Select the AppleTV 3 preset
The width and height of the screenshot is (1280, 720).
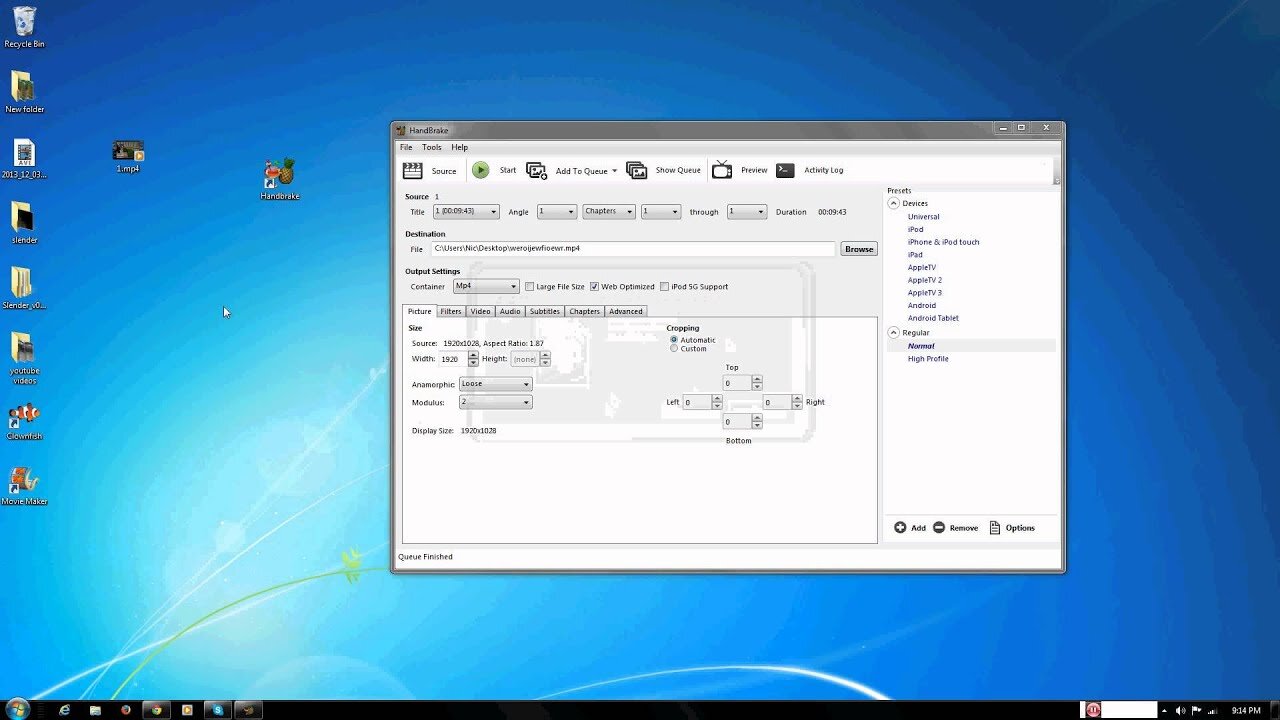click(x=925, y=293)
